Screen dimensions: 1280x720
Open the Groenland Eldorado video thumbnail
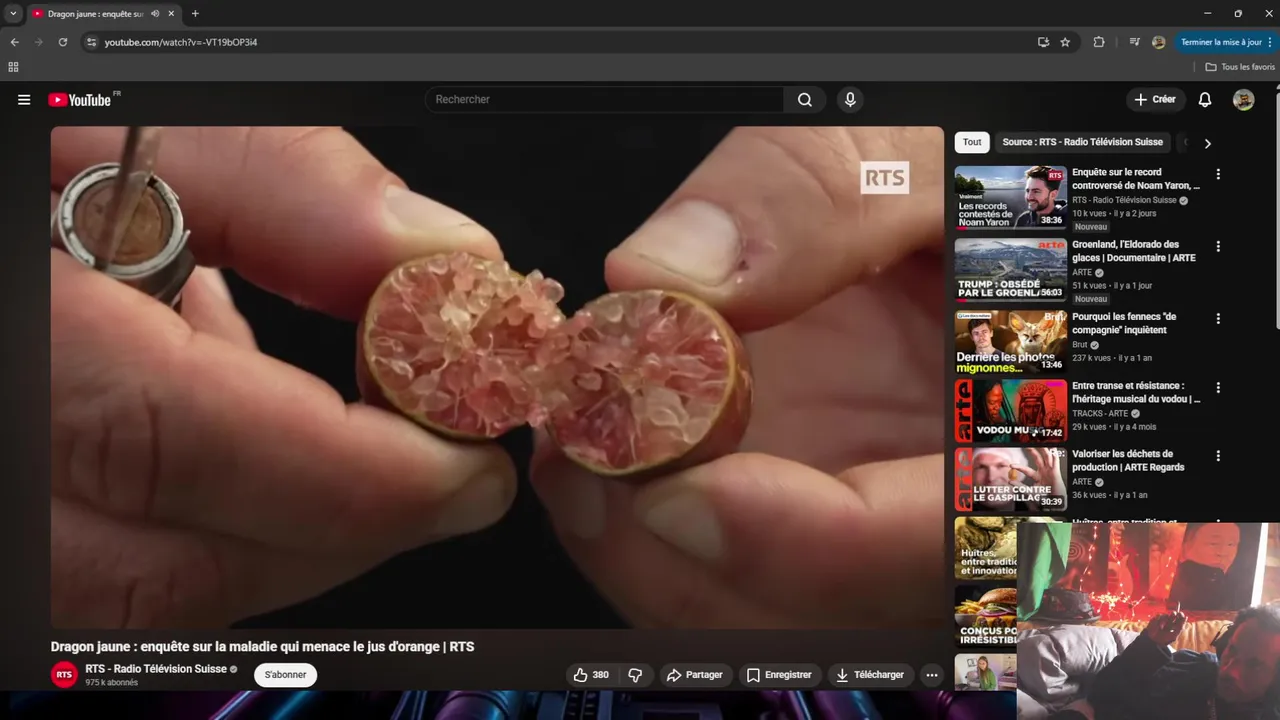[x=1011, y=270]
